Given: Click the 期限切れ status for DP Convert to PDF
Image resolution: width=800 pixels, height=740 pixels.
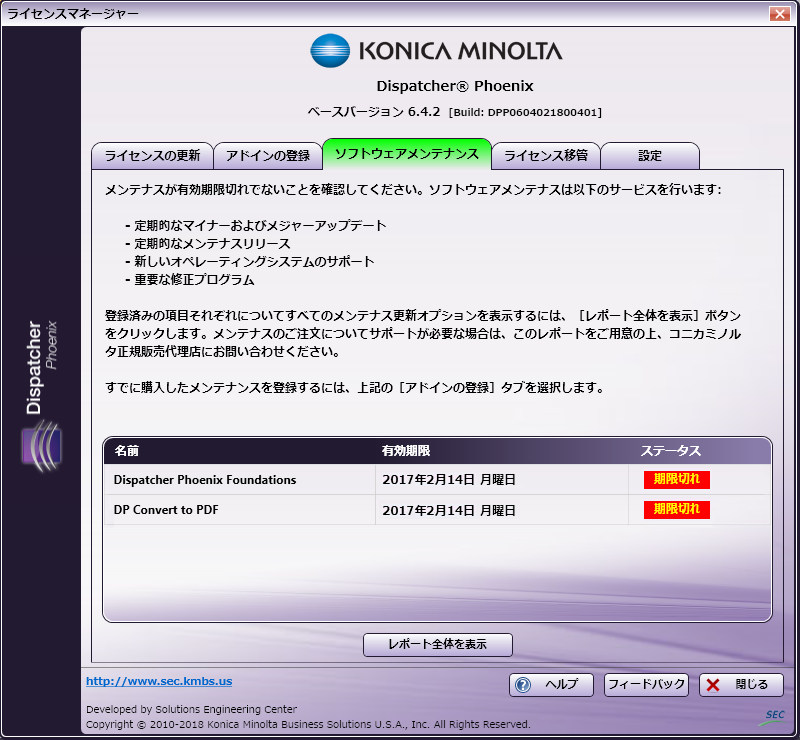Looking at the screenshot, I should point(677,509).
